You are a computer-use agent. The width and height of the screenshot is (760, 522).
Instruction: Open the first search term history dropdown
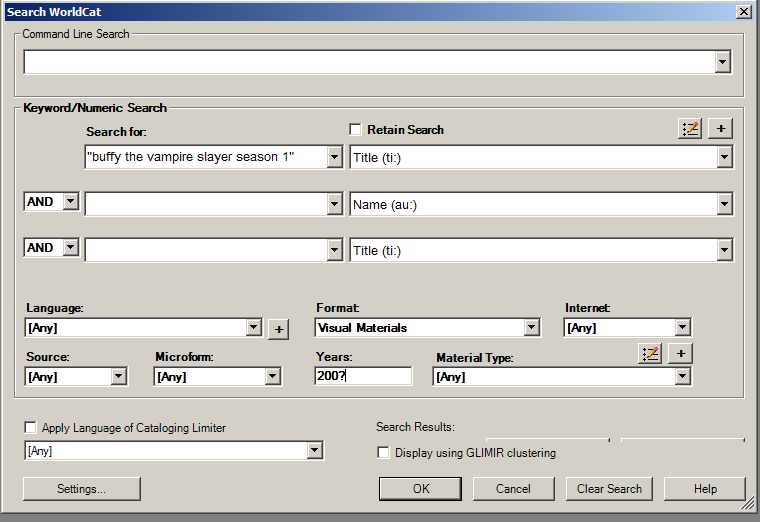(334, 157)
